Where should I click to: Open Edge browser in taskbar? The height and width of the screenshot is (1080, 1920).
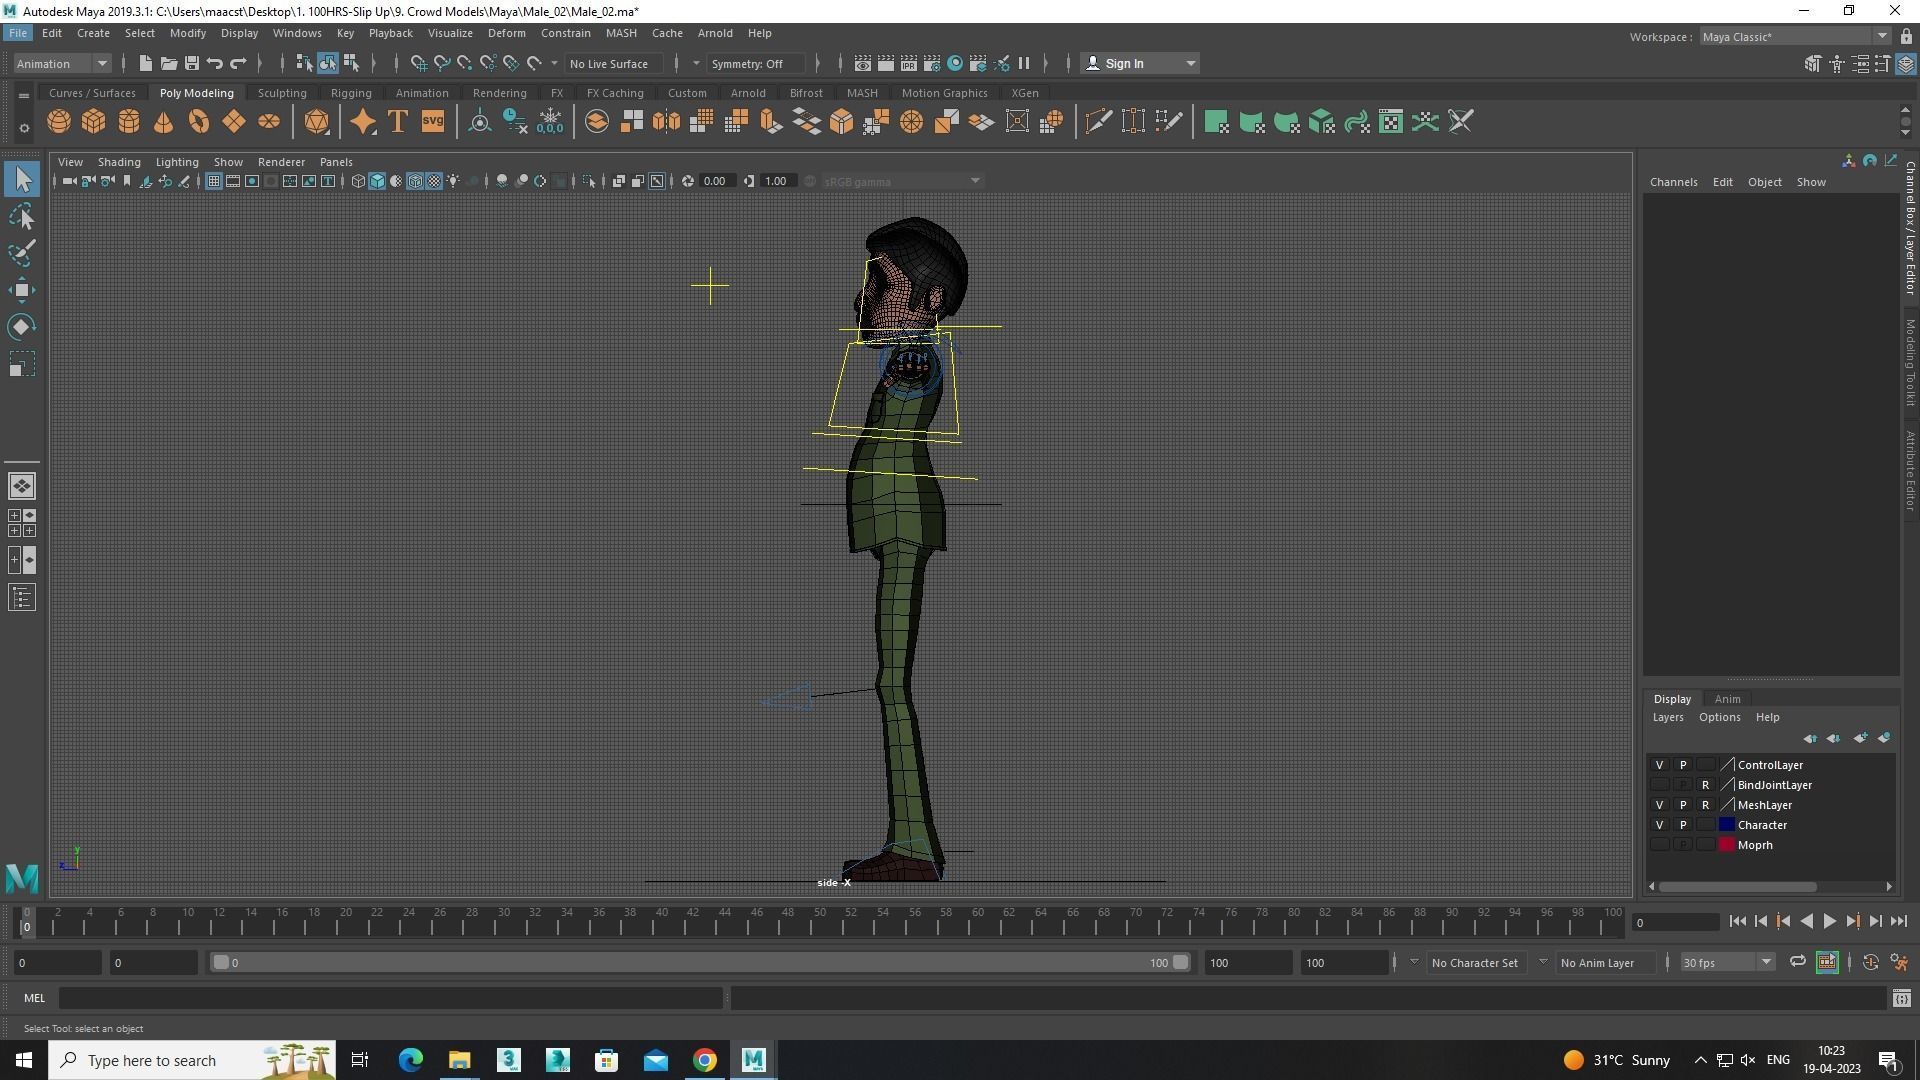[411, 1060]
